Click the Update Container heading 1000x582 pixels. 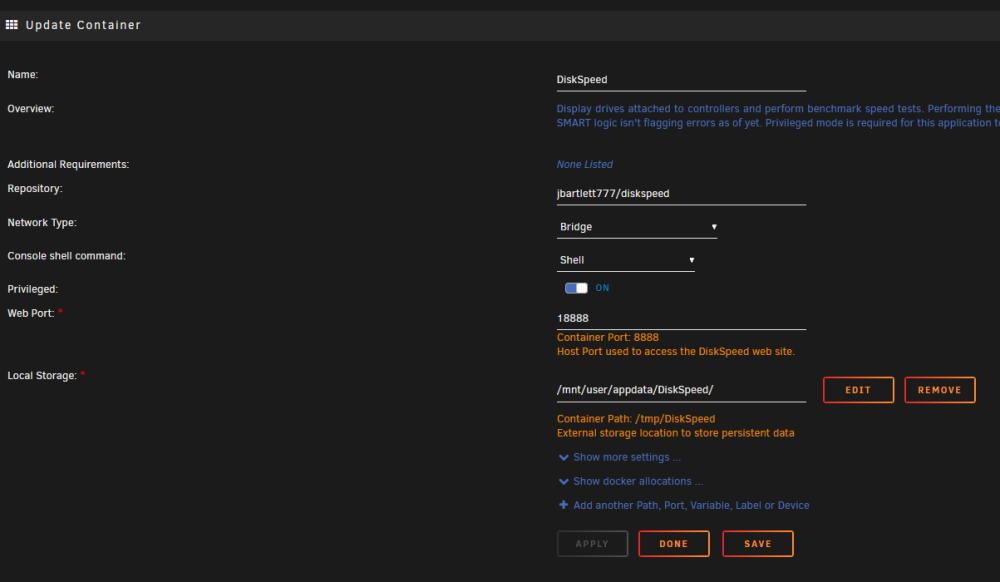tap(83, 25)
